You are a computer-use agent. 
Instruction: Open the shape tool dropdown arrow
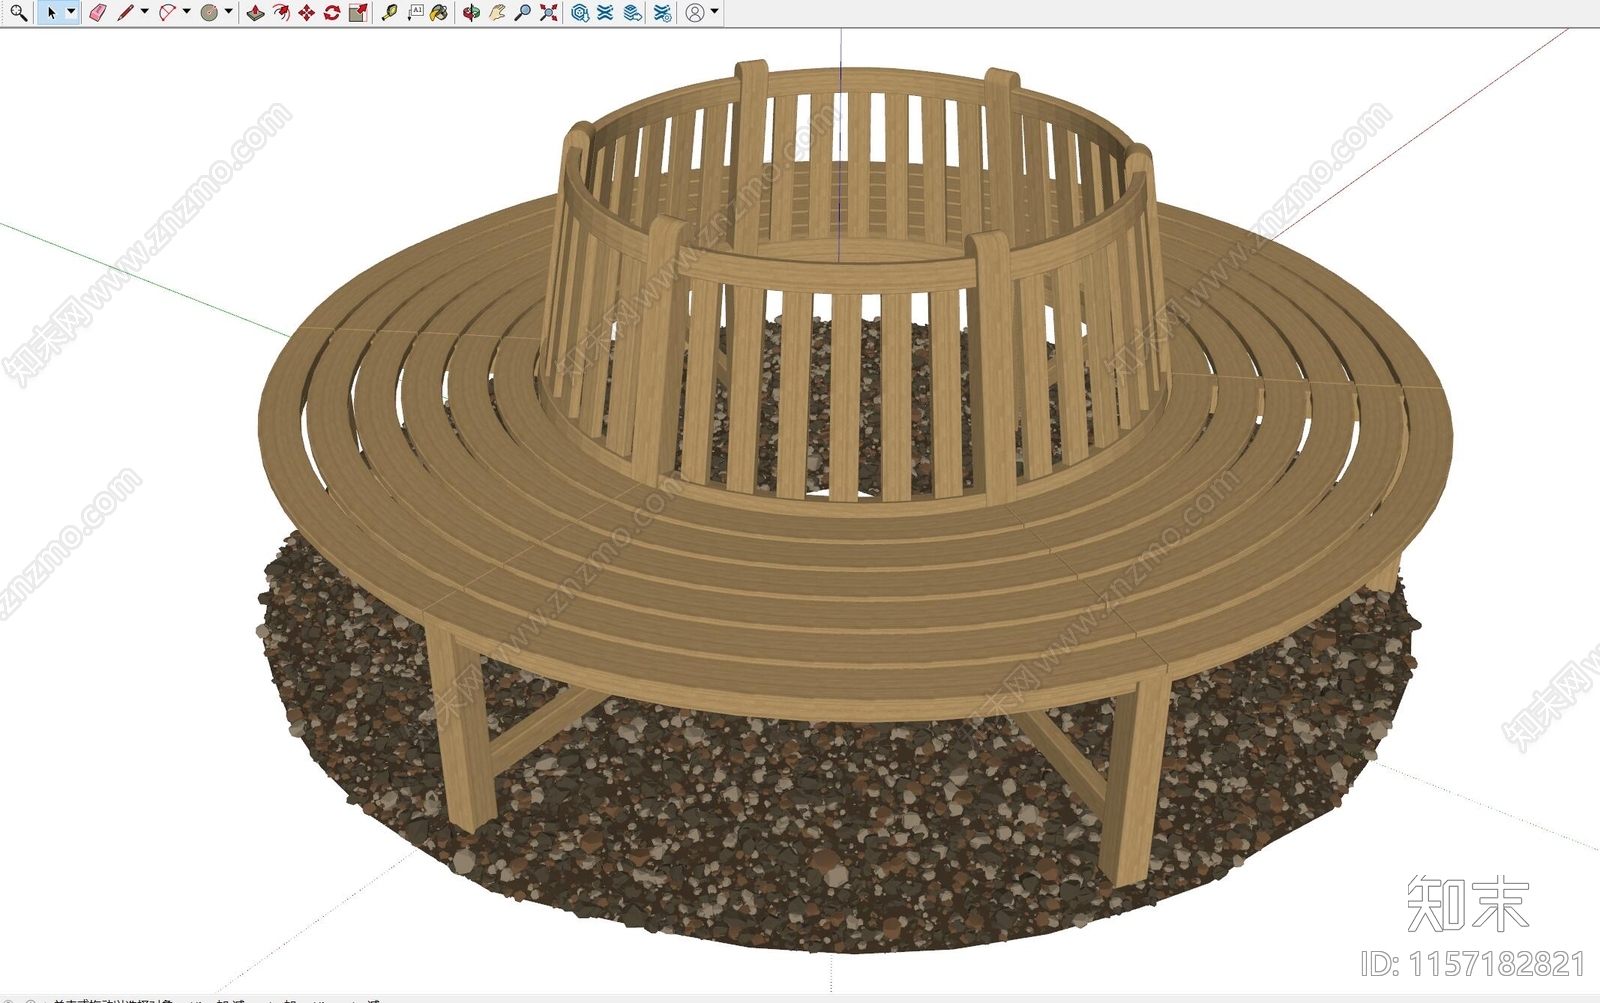[229, 13]
